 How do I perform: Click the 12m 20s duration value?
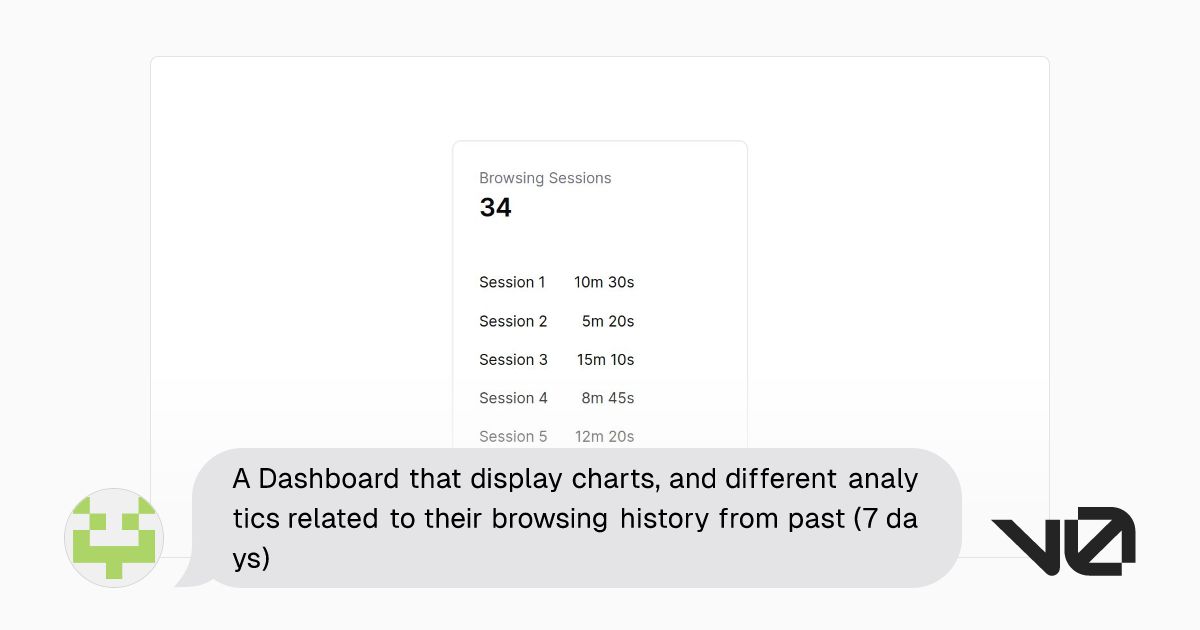tap(604, 436)
